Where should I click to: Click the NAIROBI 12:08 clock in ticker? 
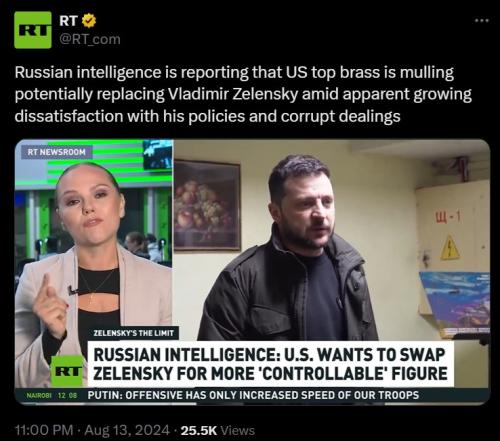(52, 395)
